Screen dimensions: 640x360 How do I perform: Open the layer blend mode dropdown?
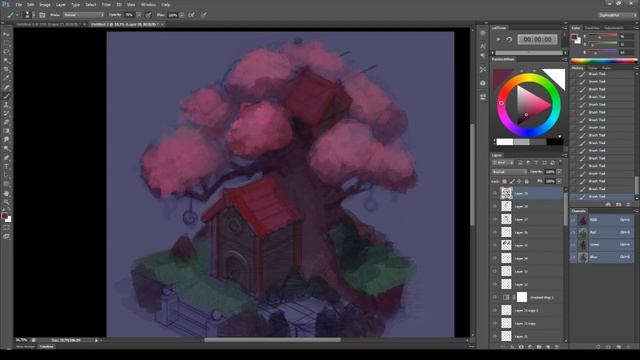(x=509, y=172)
